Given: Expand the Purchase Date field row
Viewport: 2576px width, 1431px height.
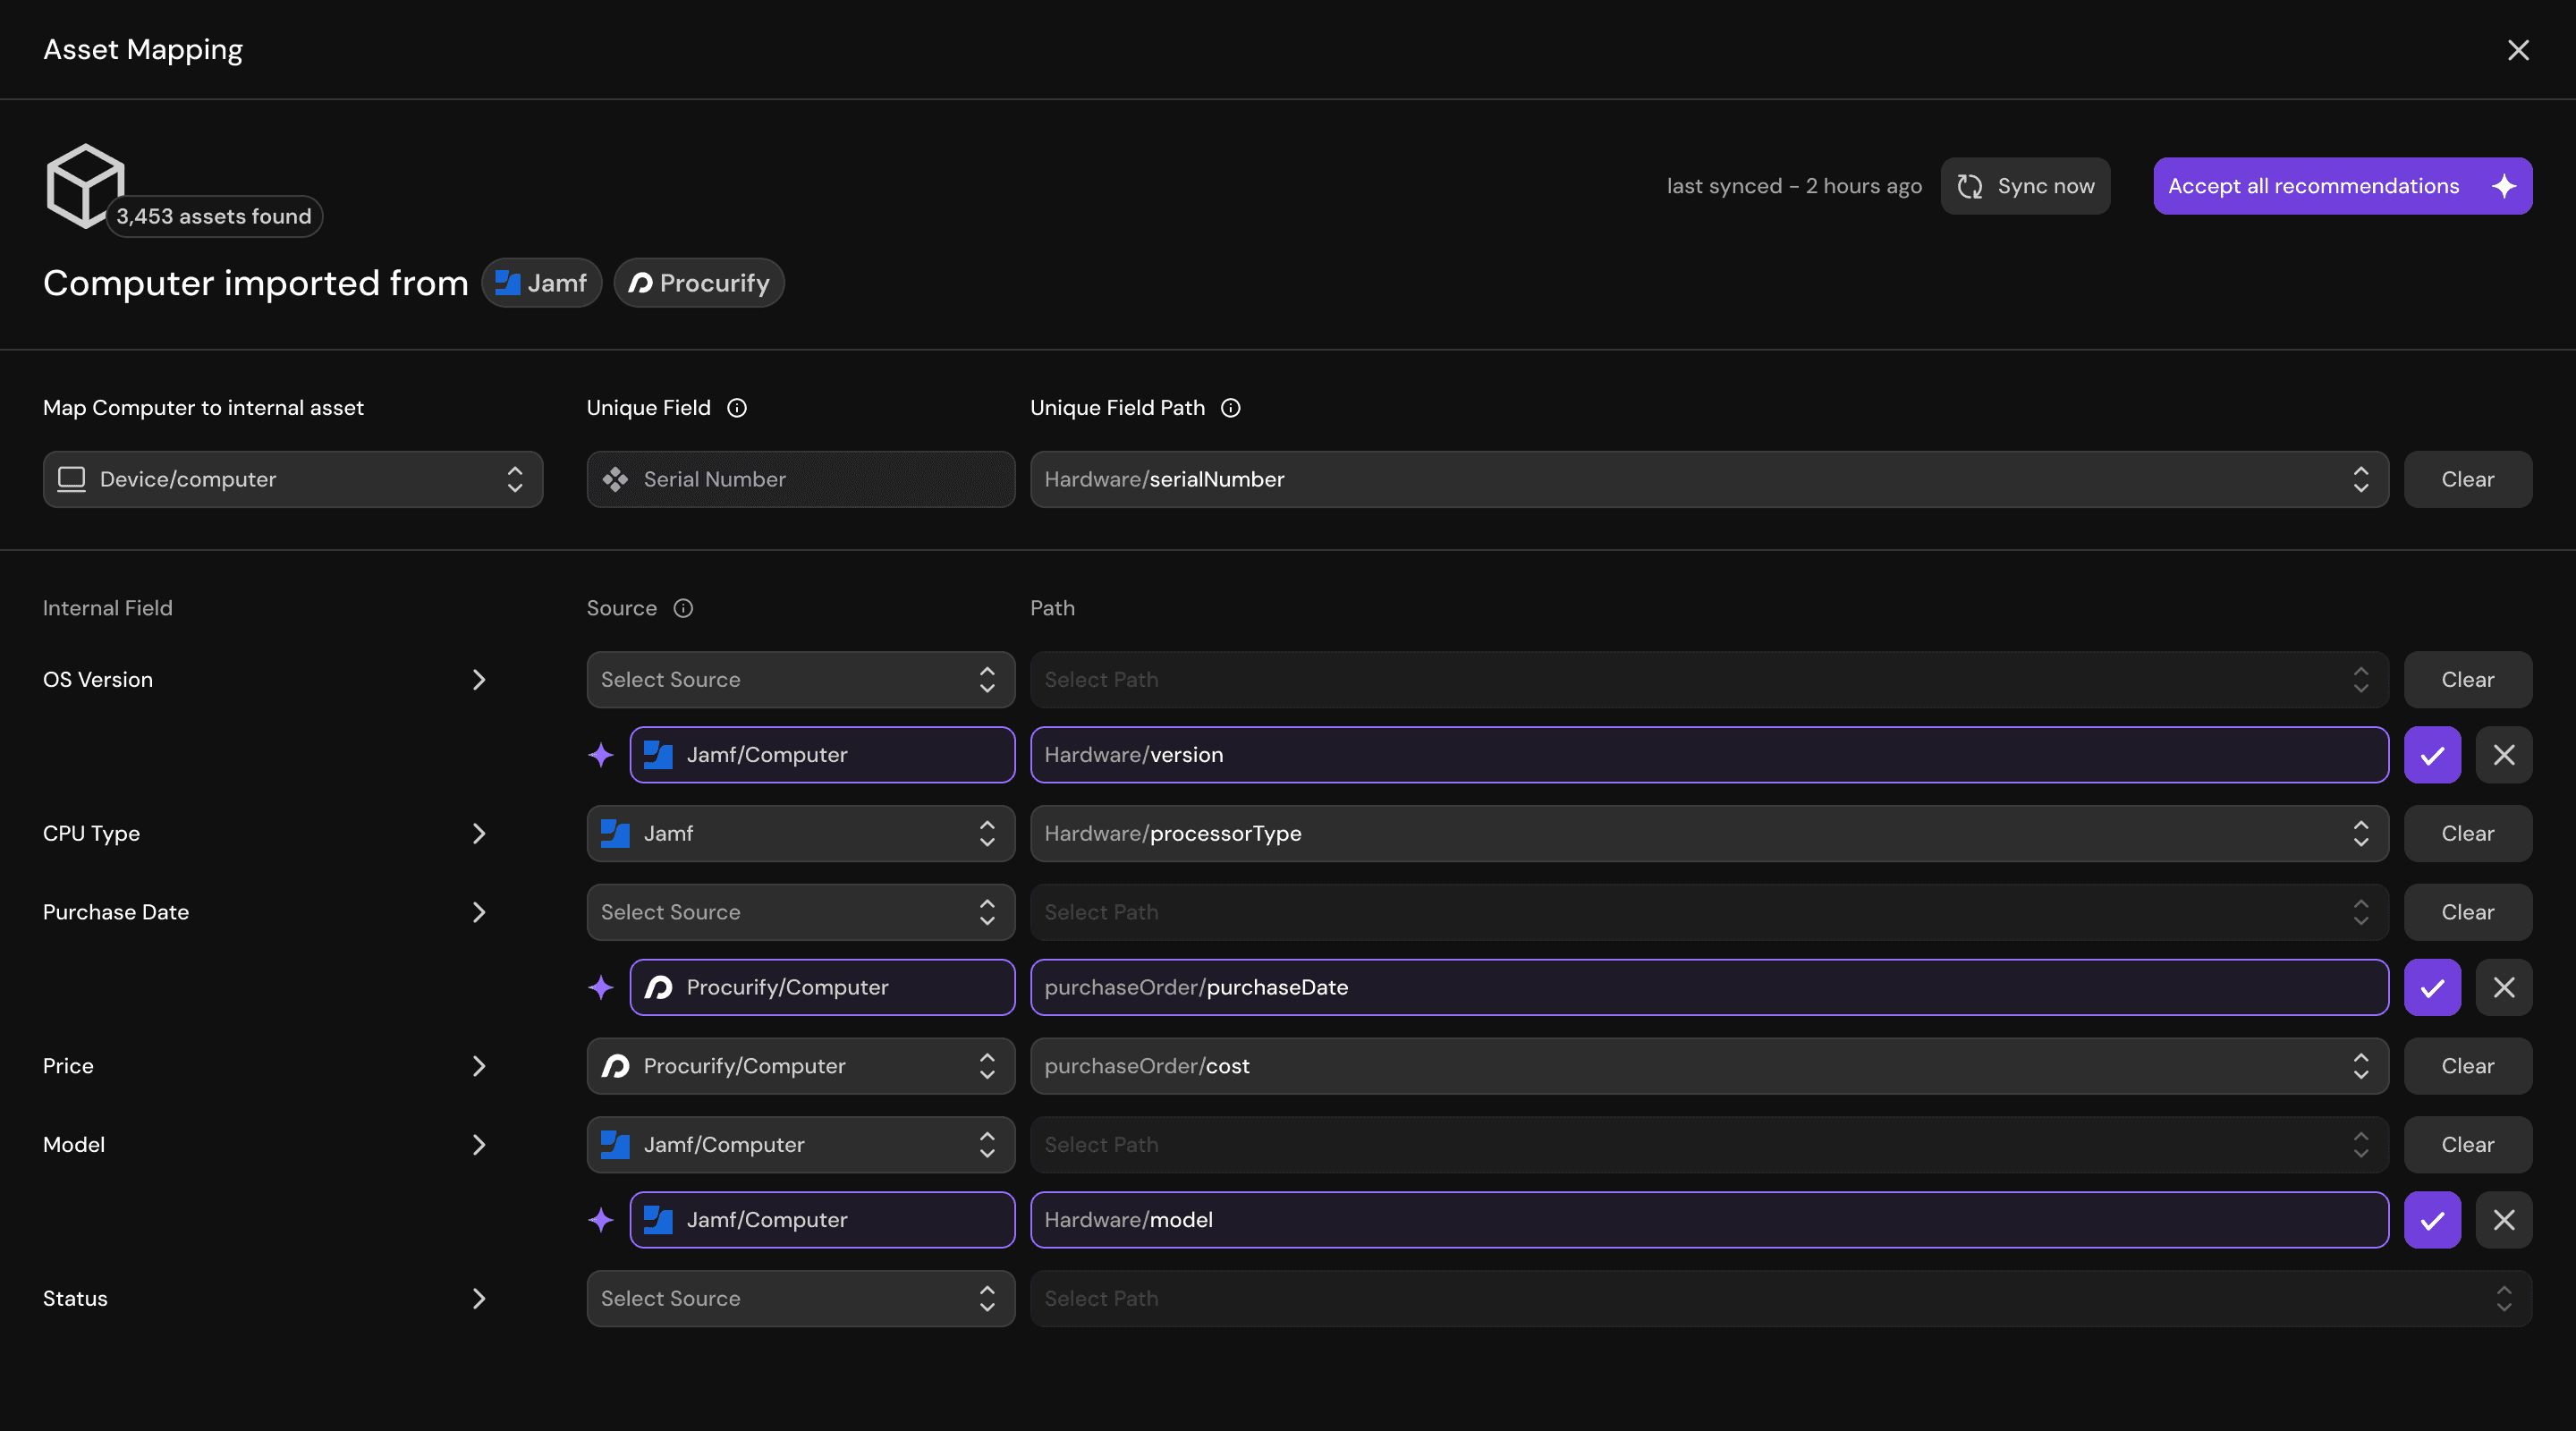Looking at the screenshot, I should (479, 912).
